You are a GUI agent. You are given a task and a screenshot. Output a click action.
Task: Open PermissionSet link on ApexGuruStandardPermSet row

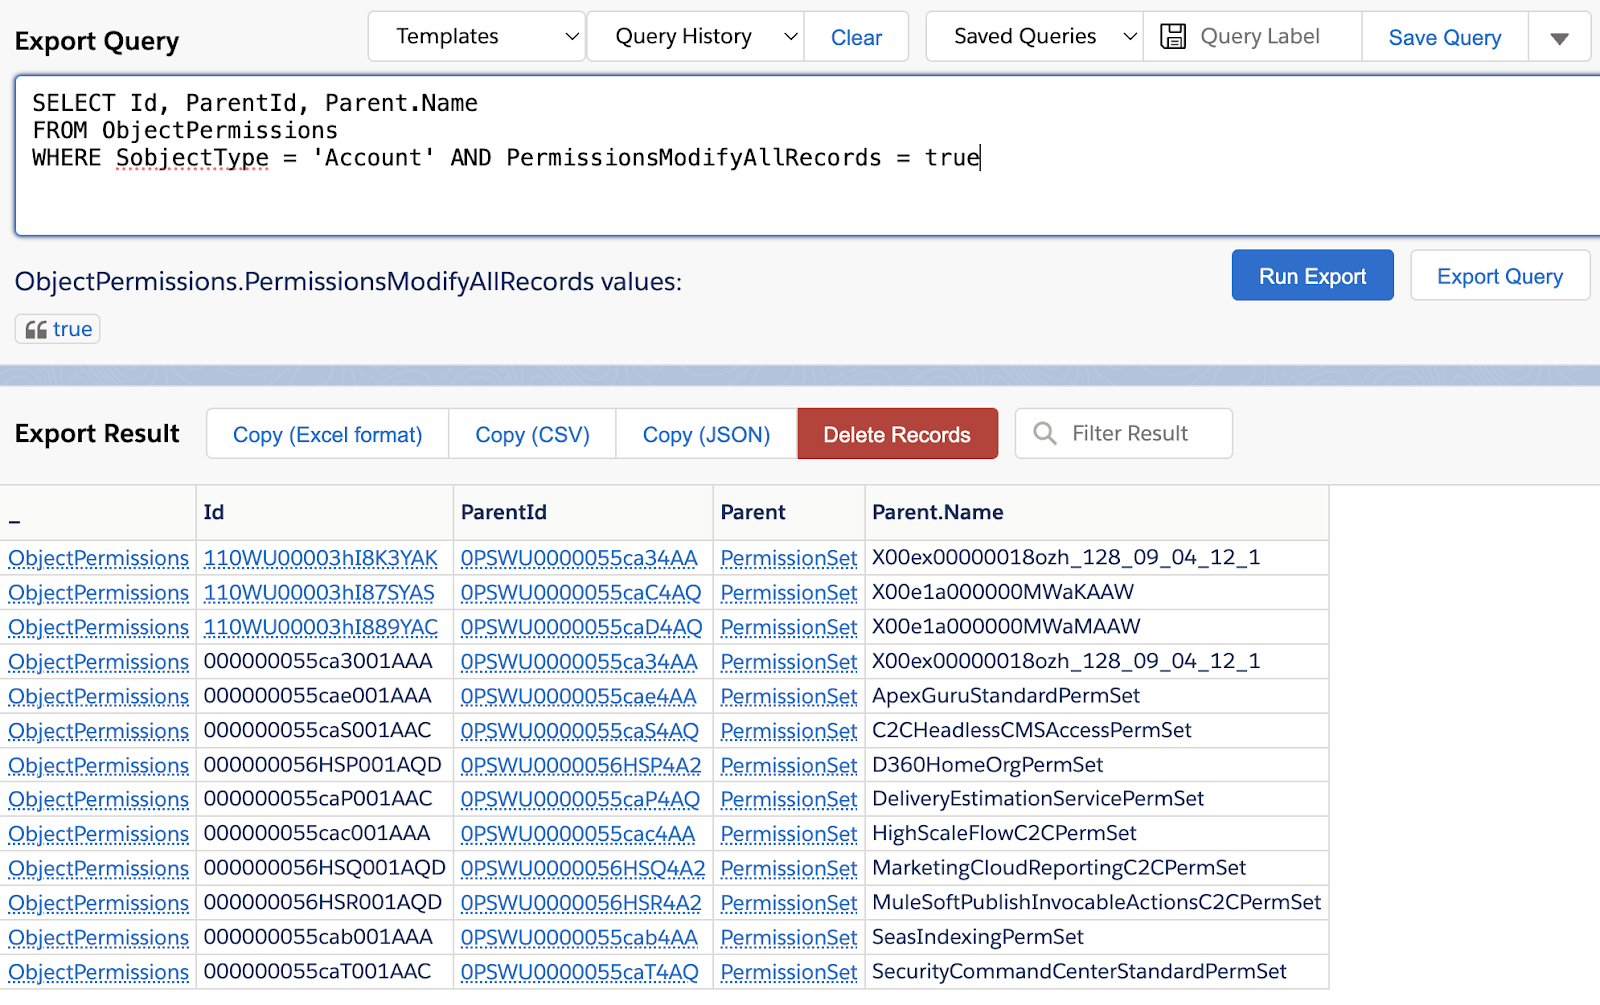[788, 696]
